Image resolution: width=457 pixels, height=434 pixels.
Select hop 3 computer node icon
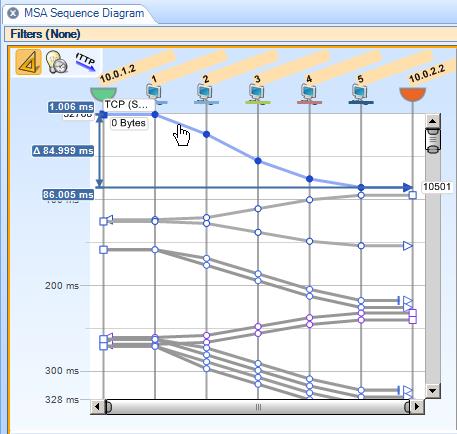pos(257,93)
